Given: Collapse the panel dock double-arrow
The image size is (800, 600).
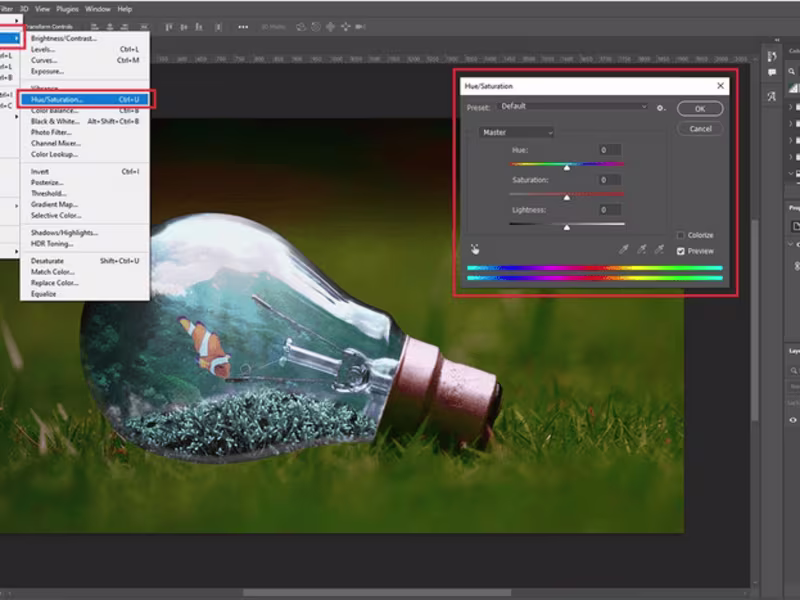Looking at the screenshot, I should (x=777, y=40).
